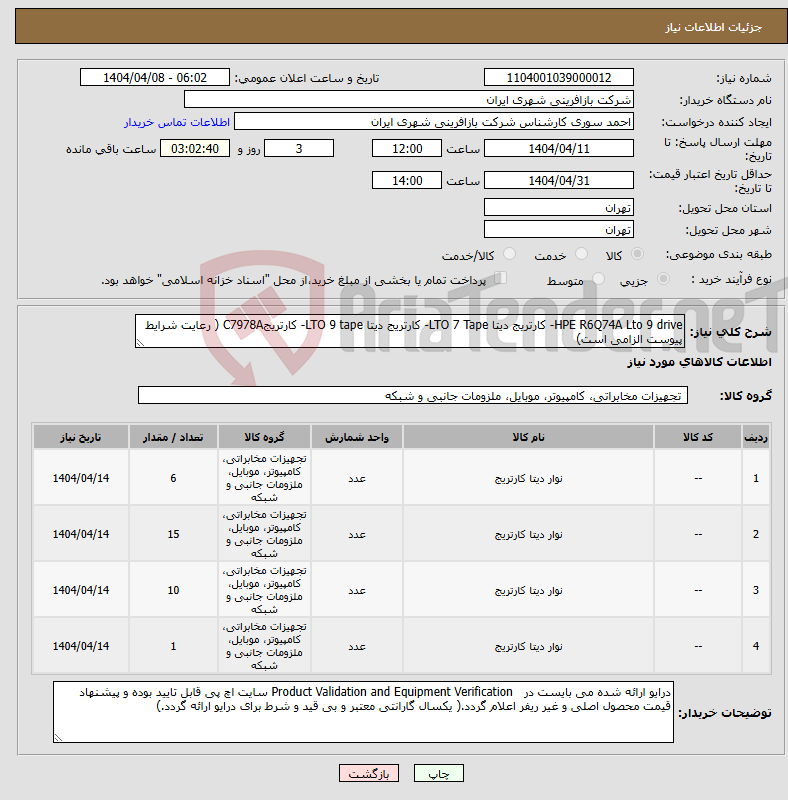
Task: Click the واحد شمارش column header
Action: [357, 437]
